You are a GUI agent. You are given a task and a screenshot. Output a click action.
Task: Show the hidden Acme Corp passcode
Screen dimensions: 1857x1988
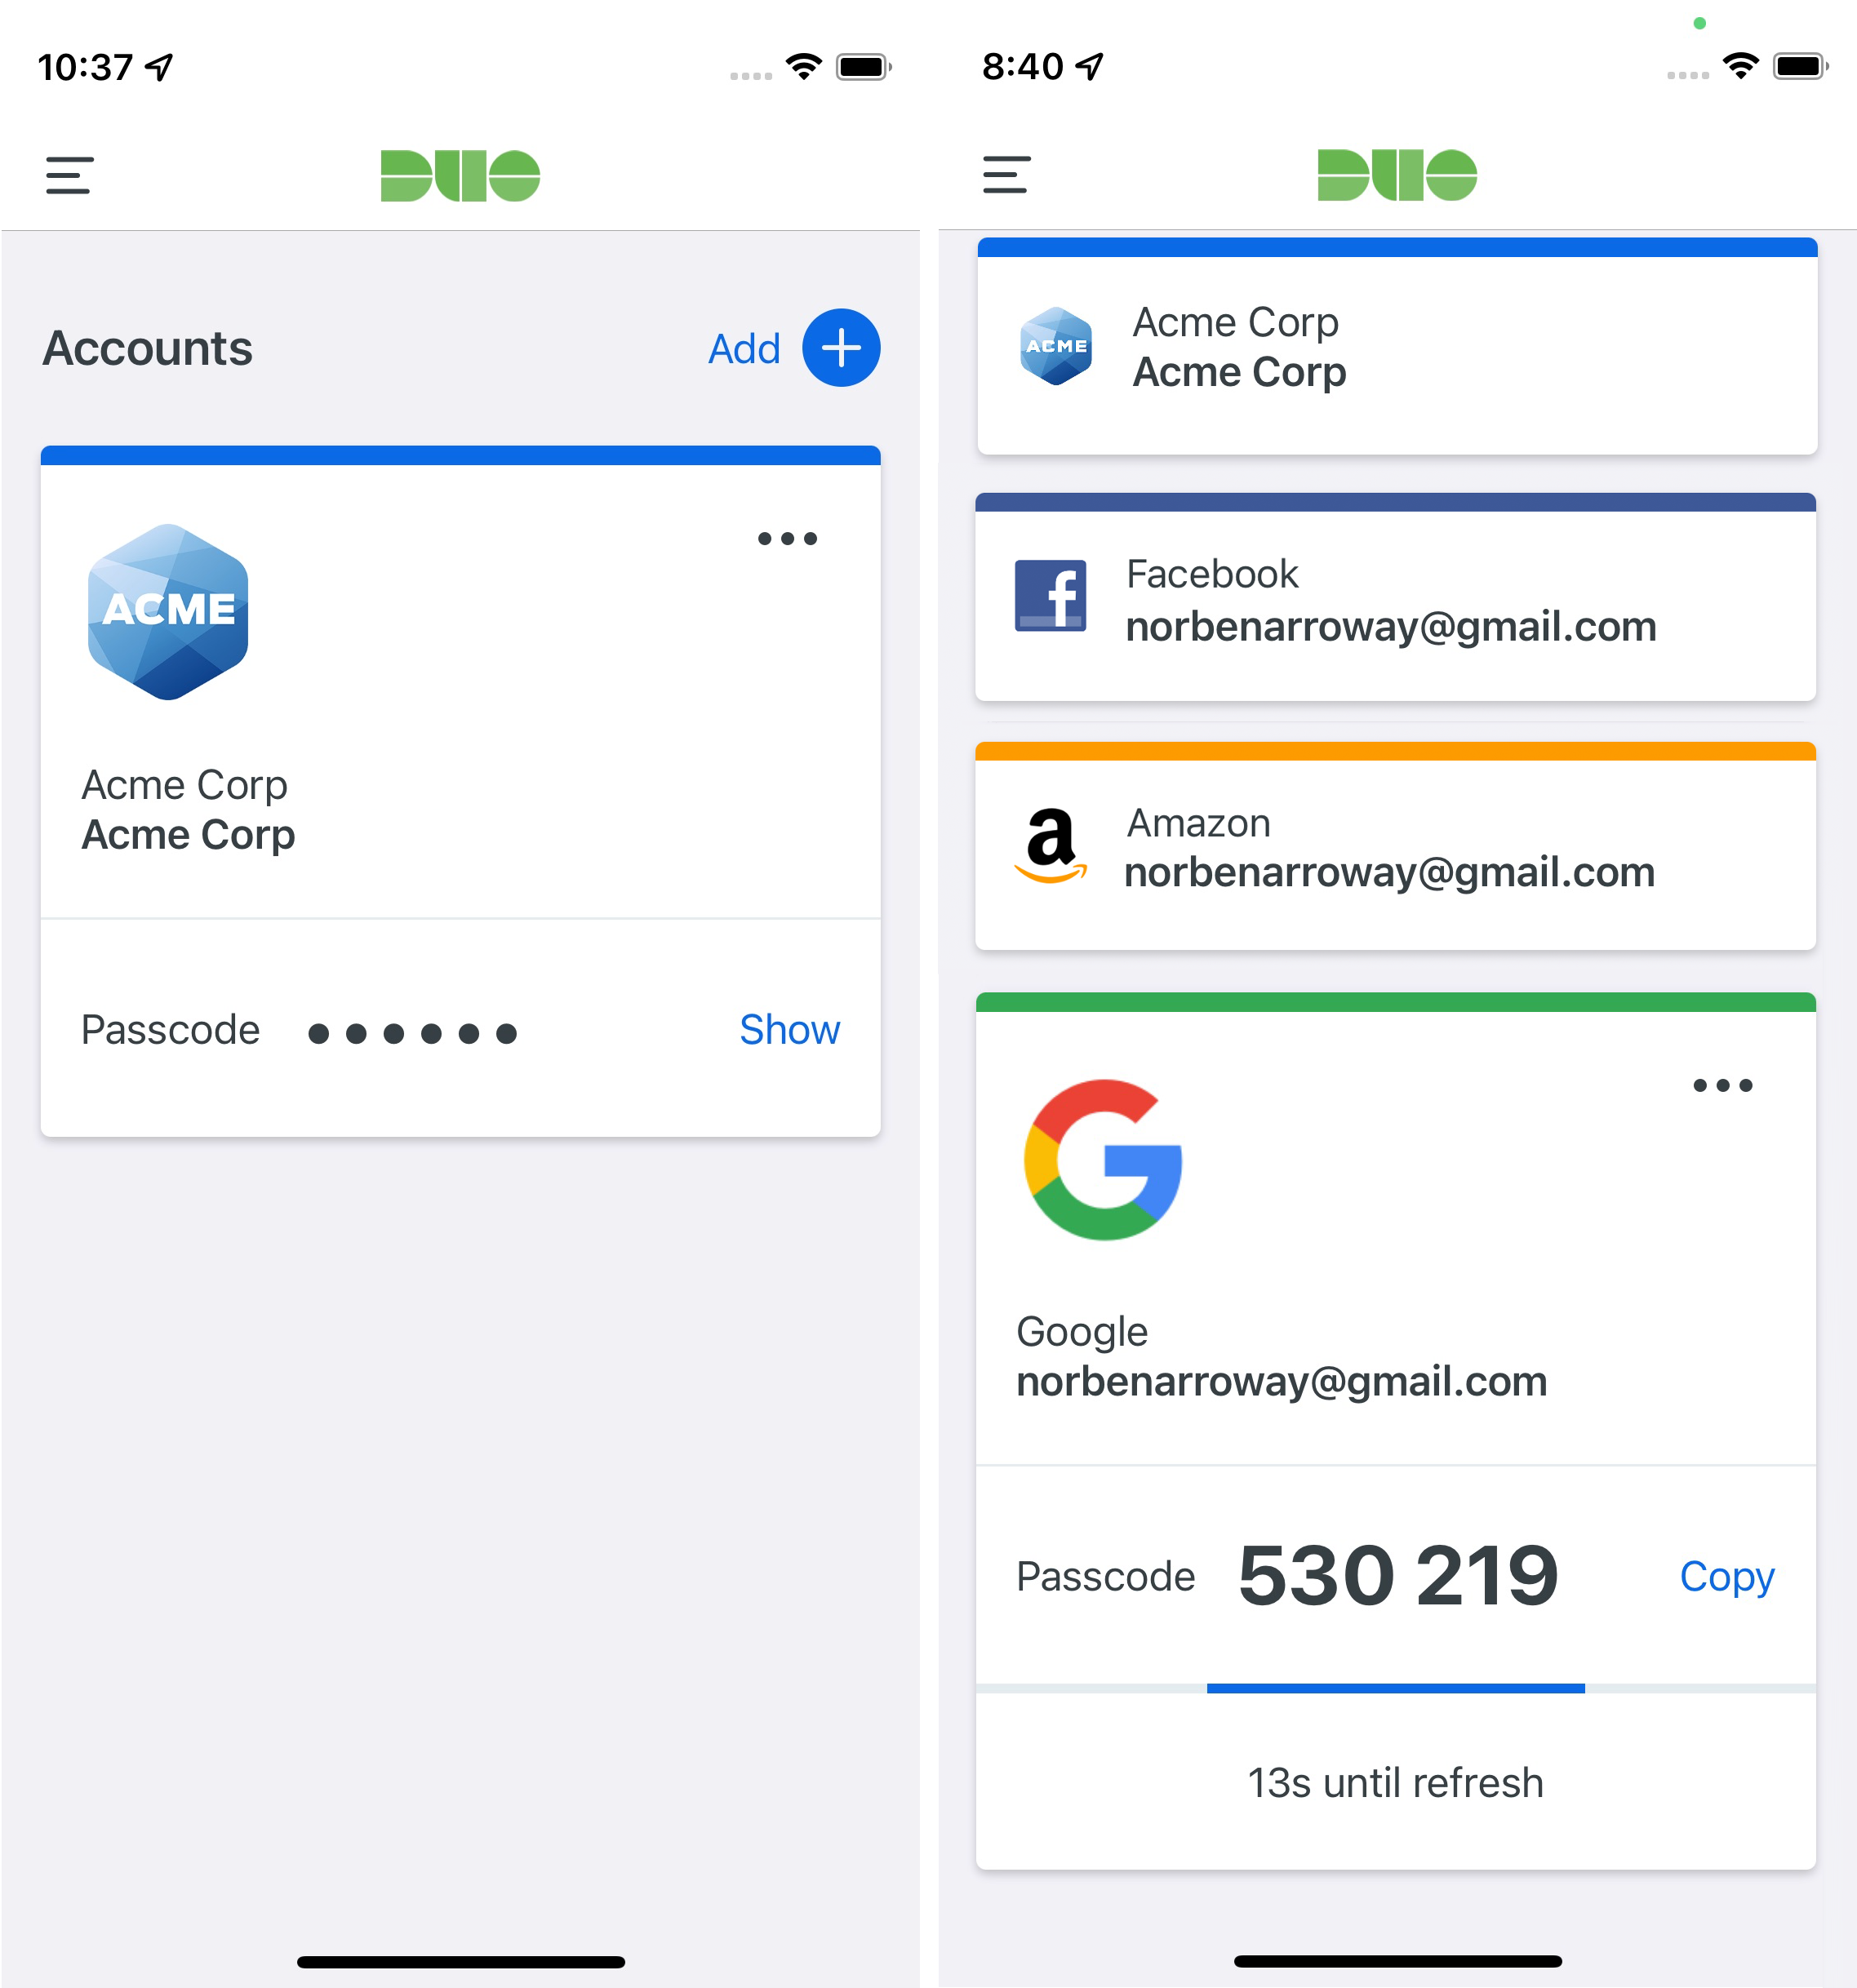(787, 1027)
